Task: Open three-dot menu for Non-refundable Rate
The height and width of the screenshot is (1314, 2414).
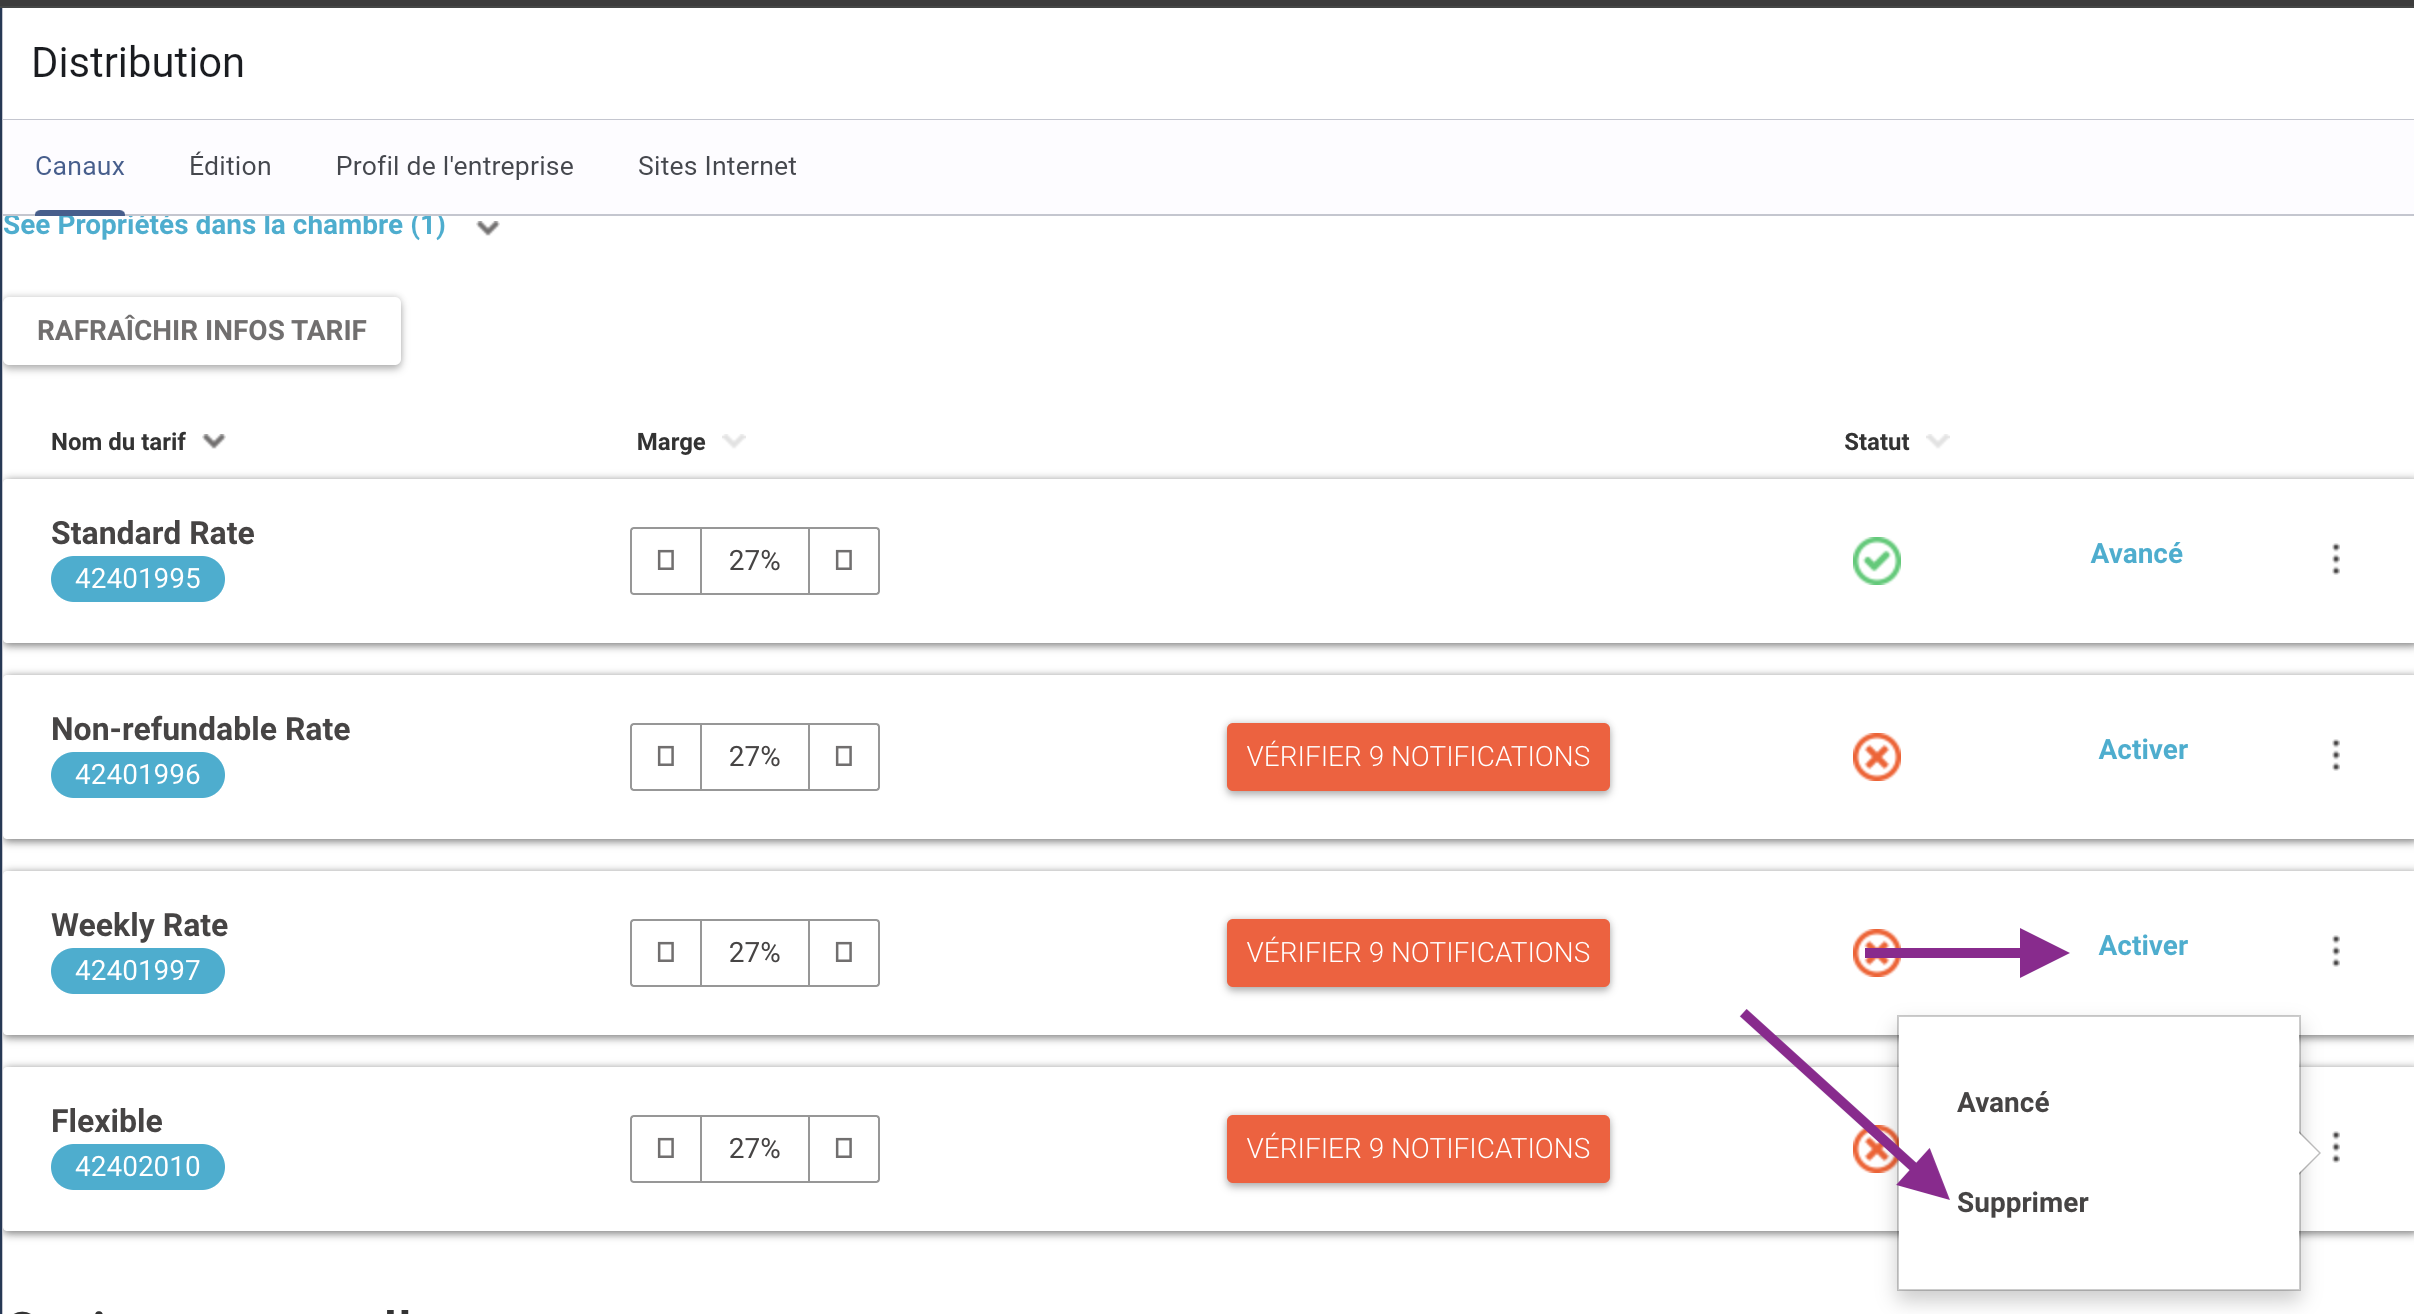Action: pyautogui.click(x=2336, y=755)
